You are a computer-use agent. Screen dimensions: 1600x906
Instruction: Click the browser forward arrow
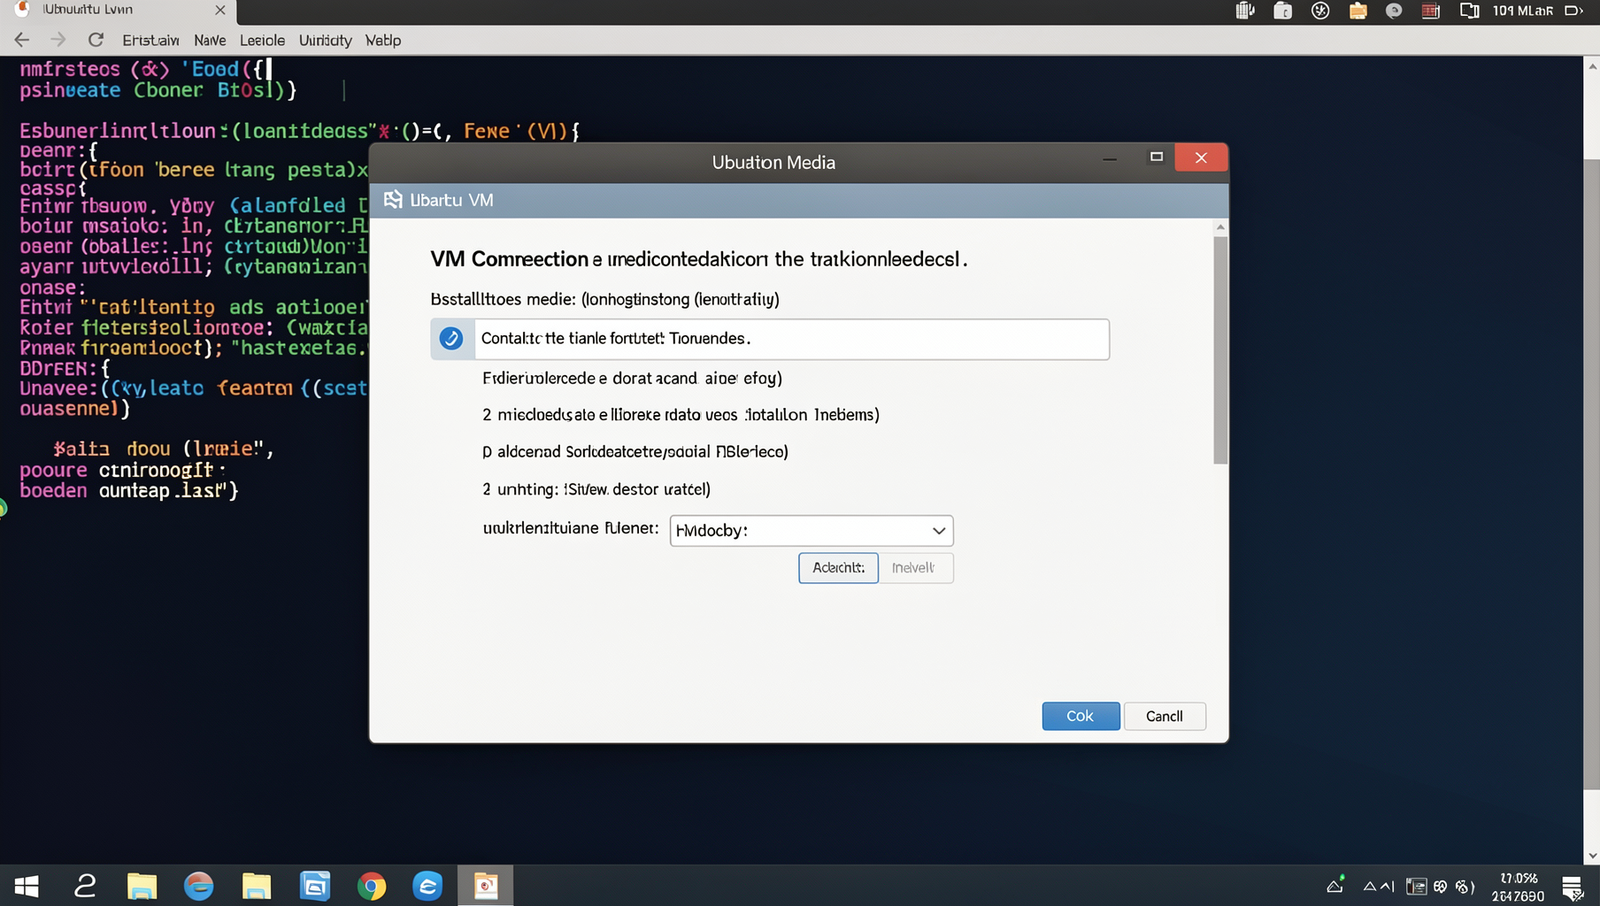(x=58, y=40)
